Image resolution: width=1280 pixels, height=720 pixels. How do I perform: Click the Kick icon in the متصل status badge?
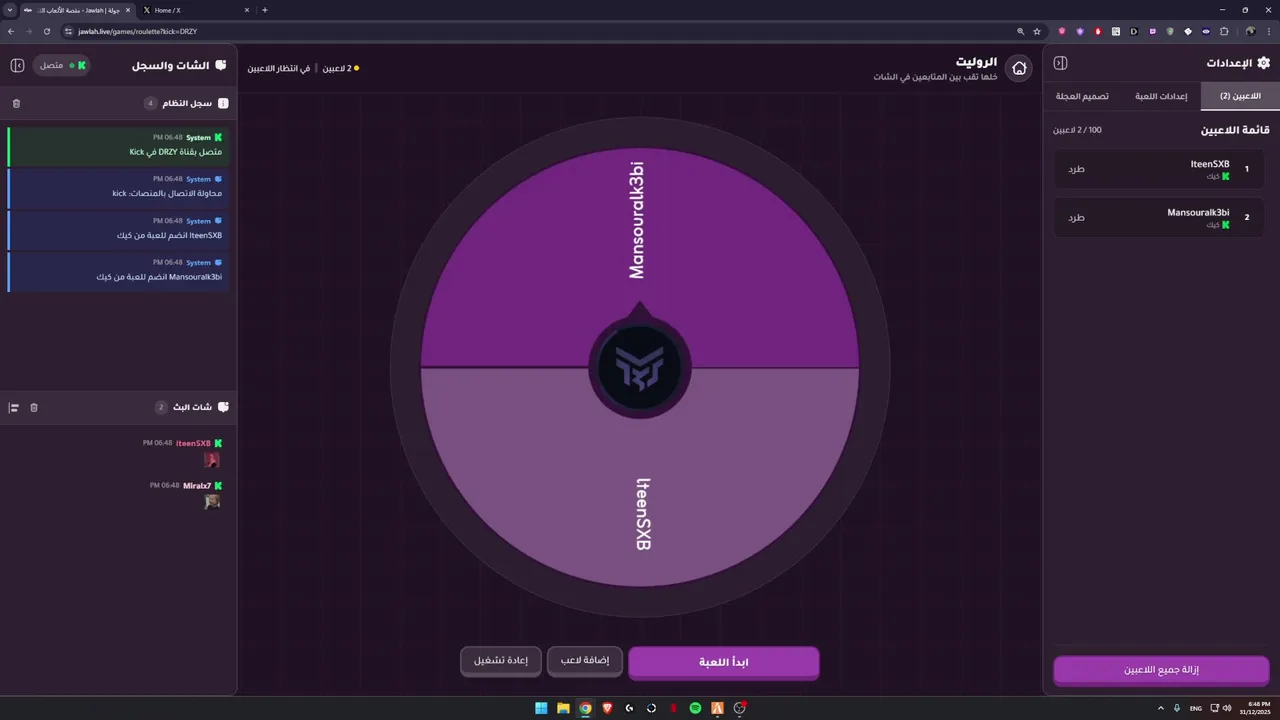82,65
